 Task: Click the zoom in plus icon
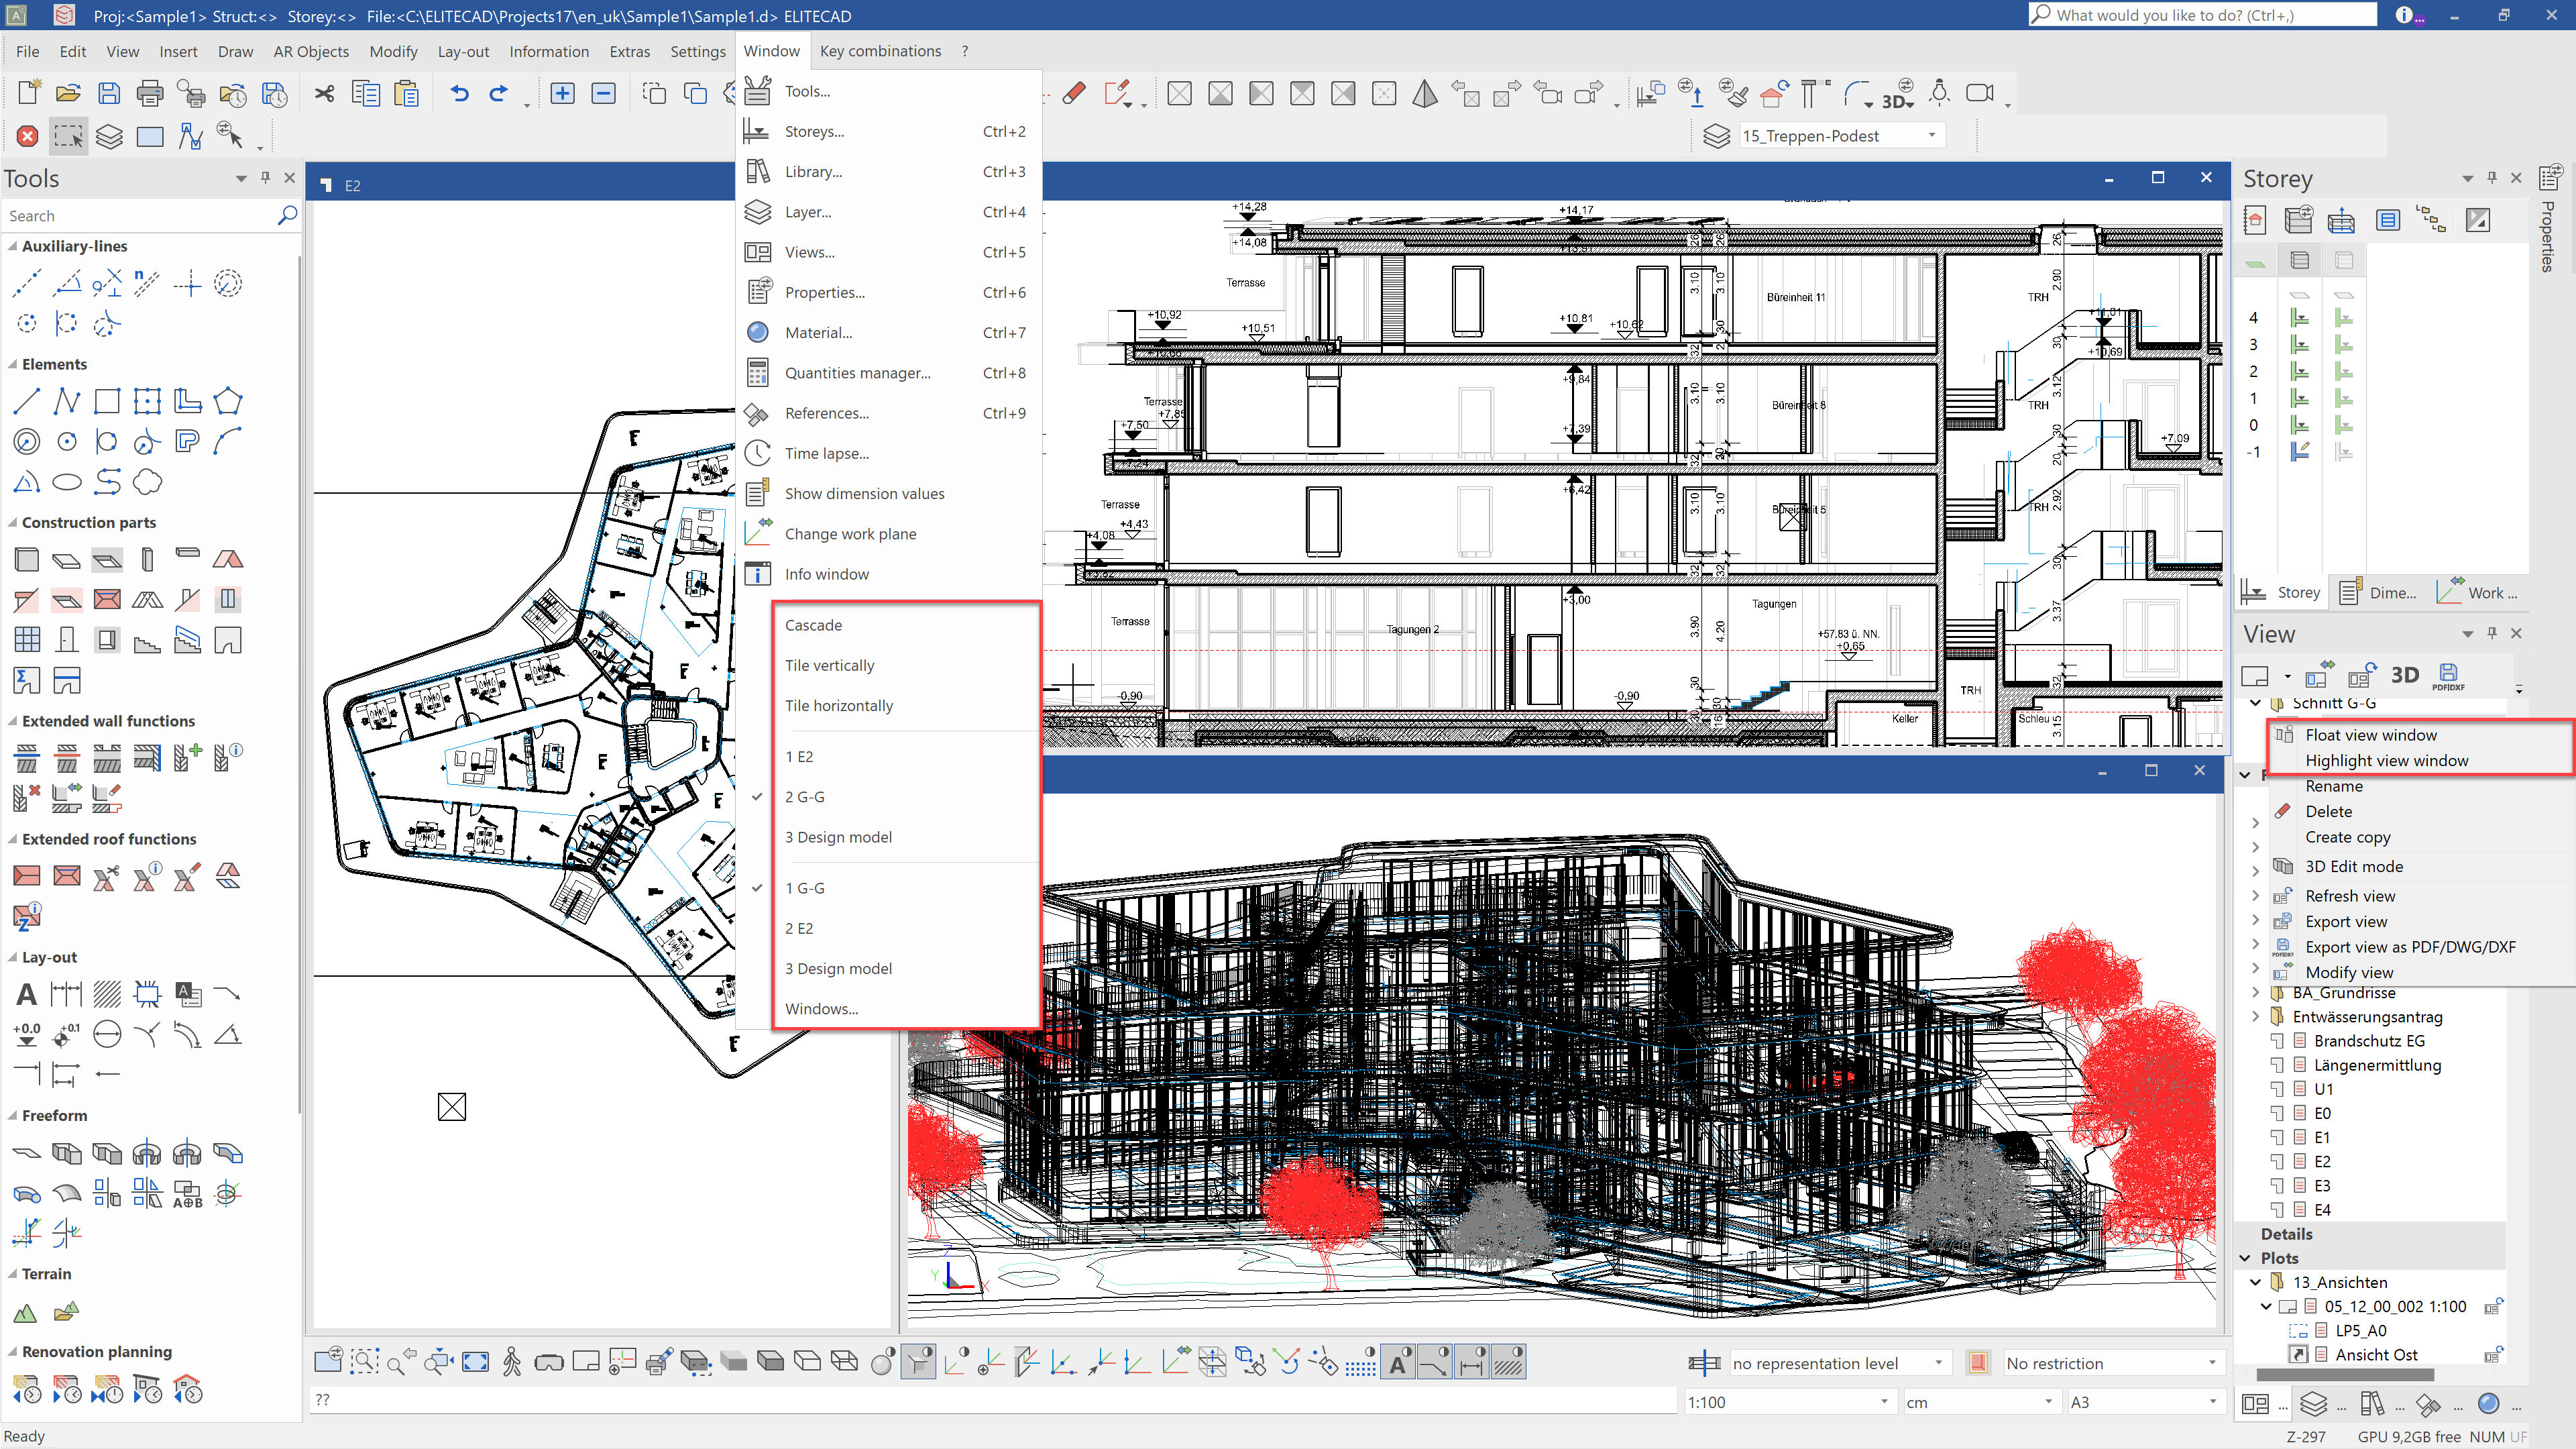[x=562, y=94]
